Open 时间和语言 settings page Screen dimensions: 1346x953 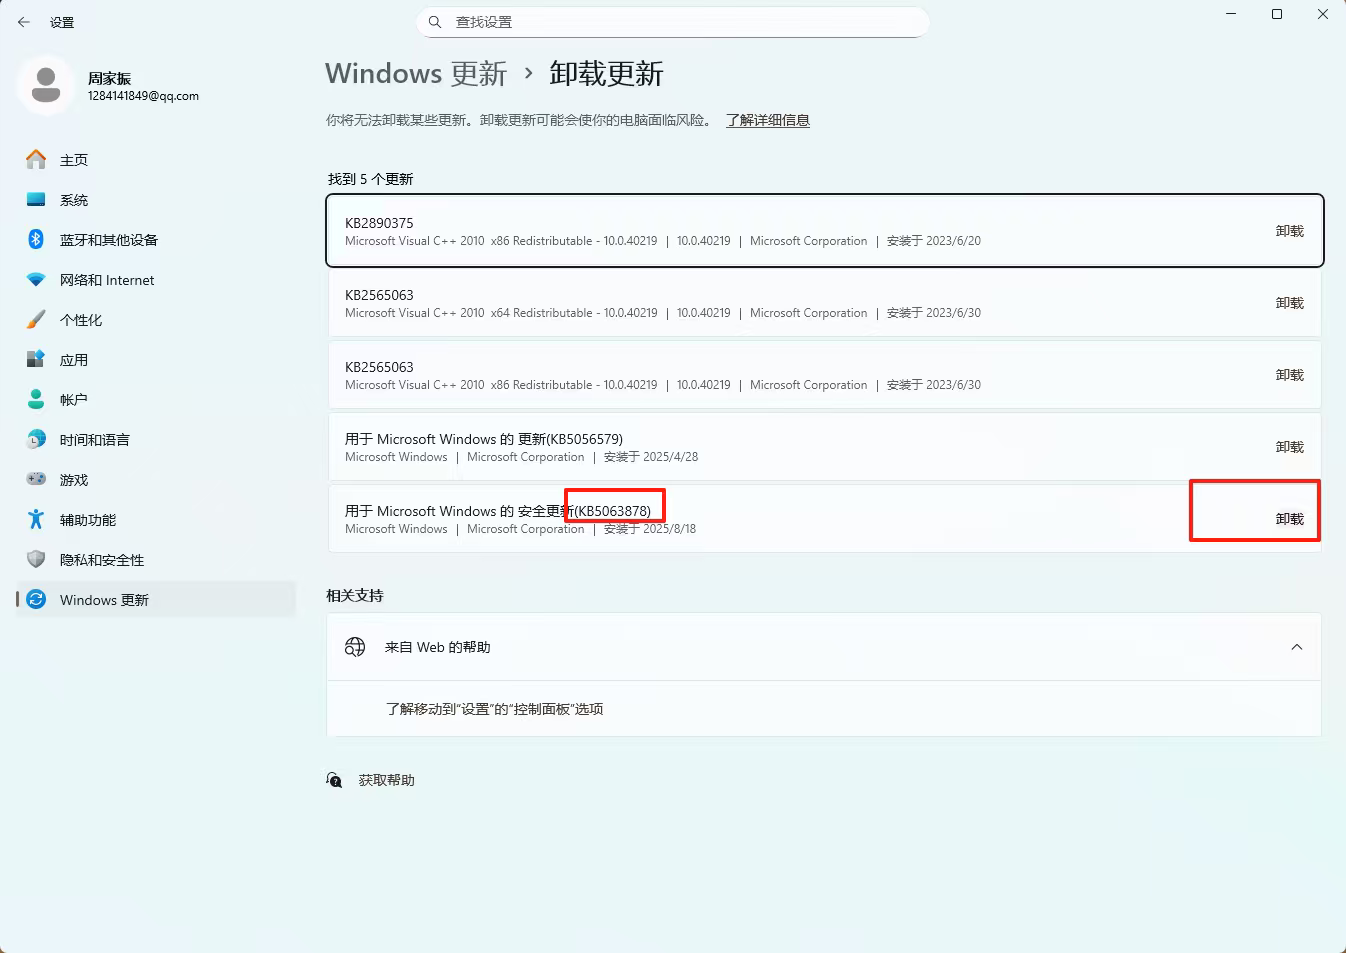click(x=94, y=440)
